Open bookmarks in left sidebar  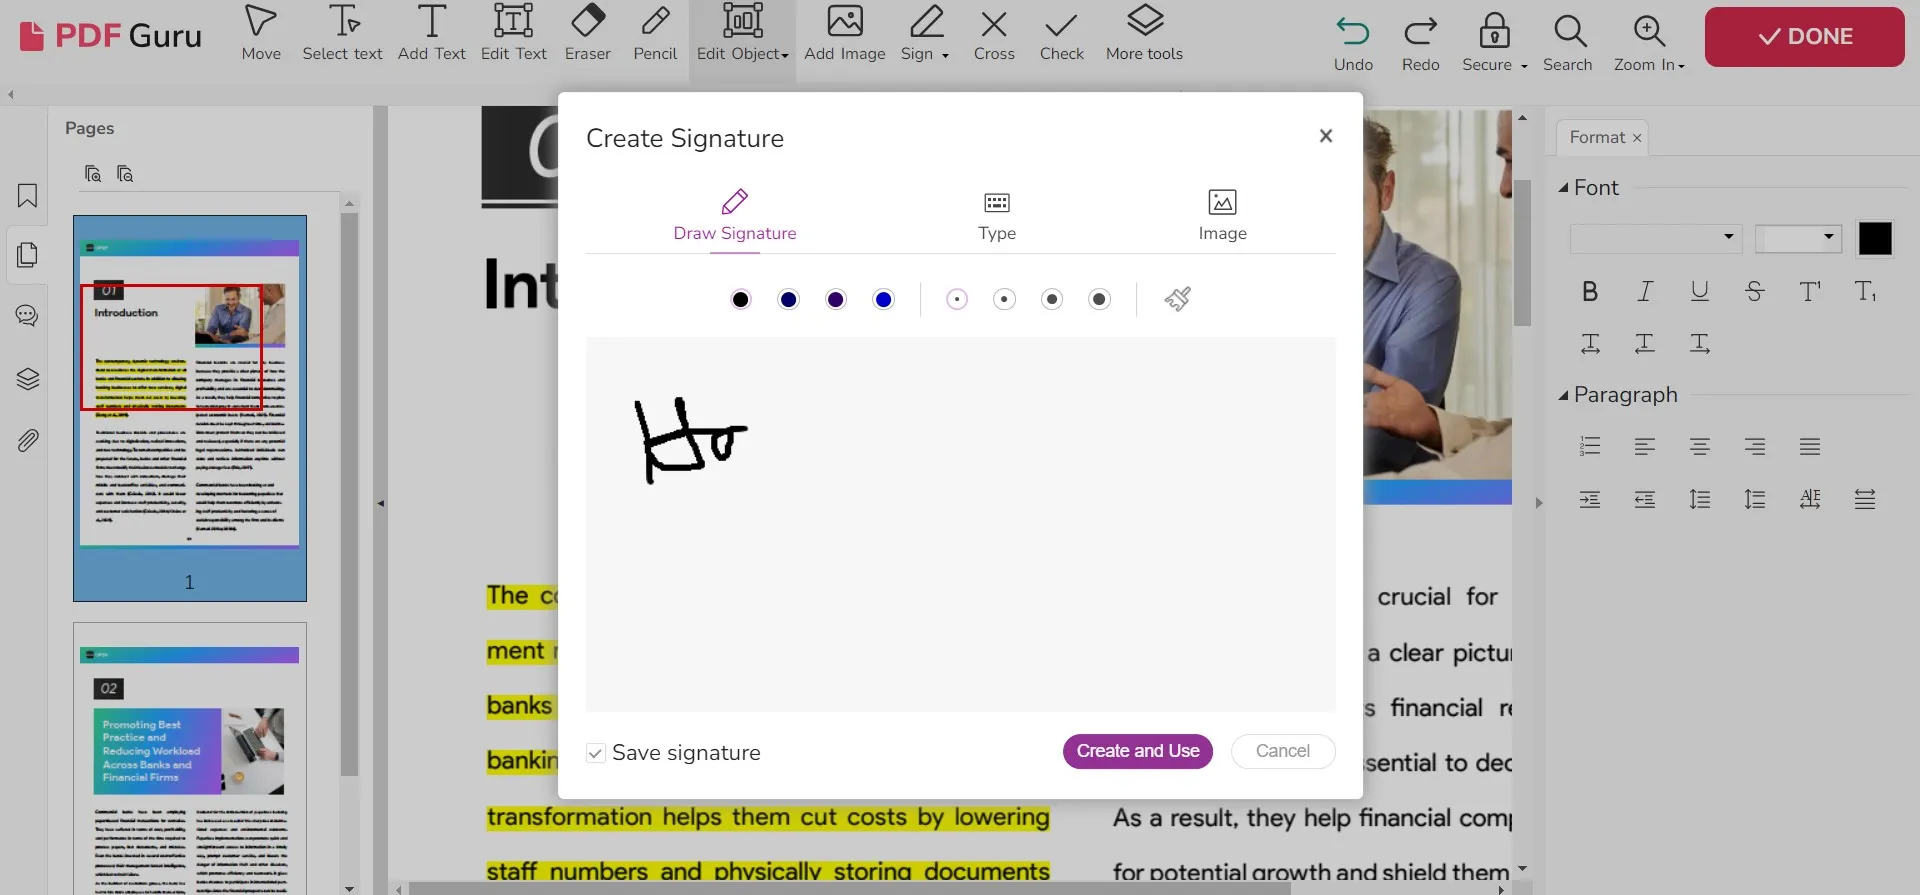click(27, 195)
